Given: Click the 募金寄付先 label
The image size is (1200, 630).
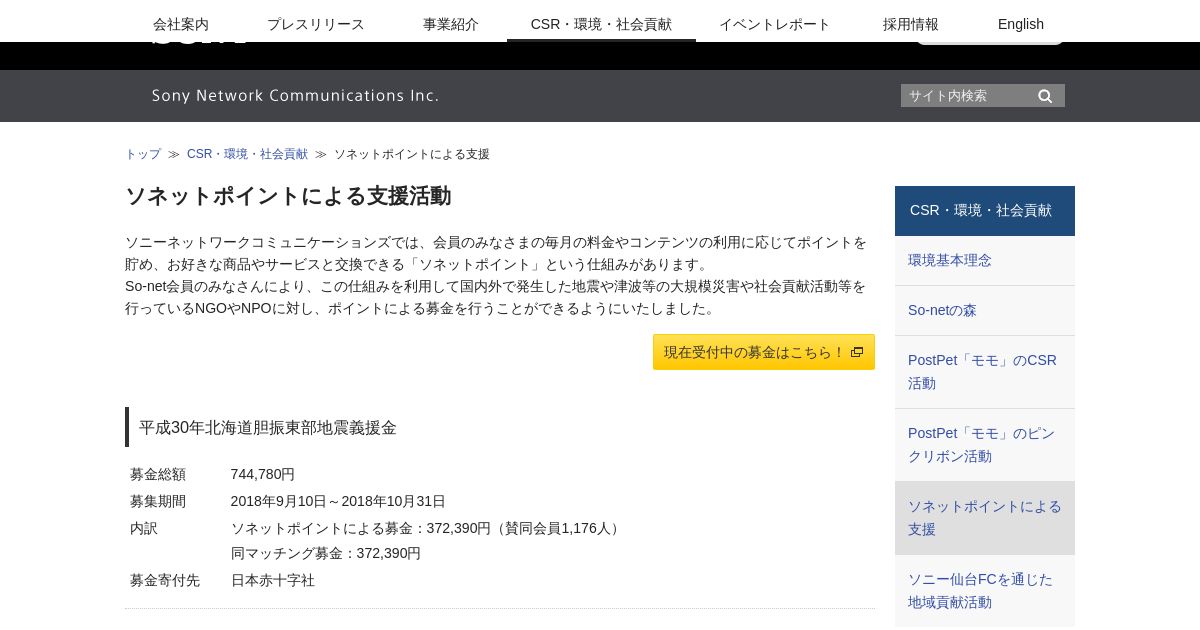Looking at the screenshot, I should (165, 580).
